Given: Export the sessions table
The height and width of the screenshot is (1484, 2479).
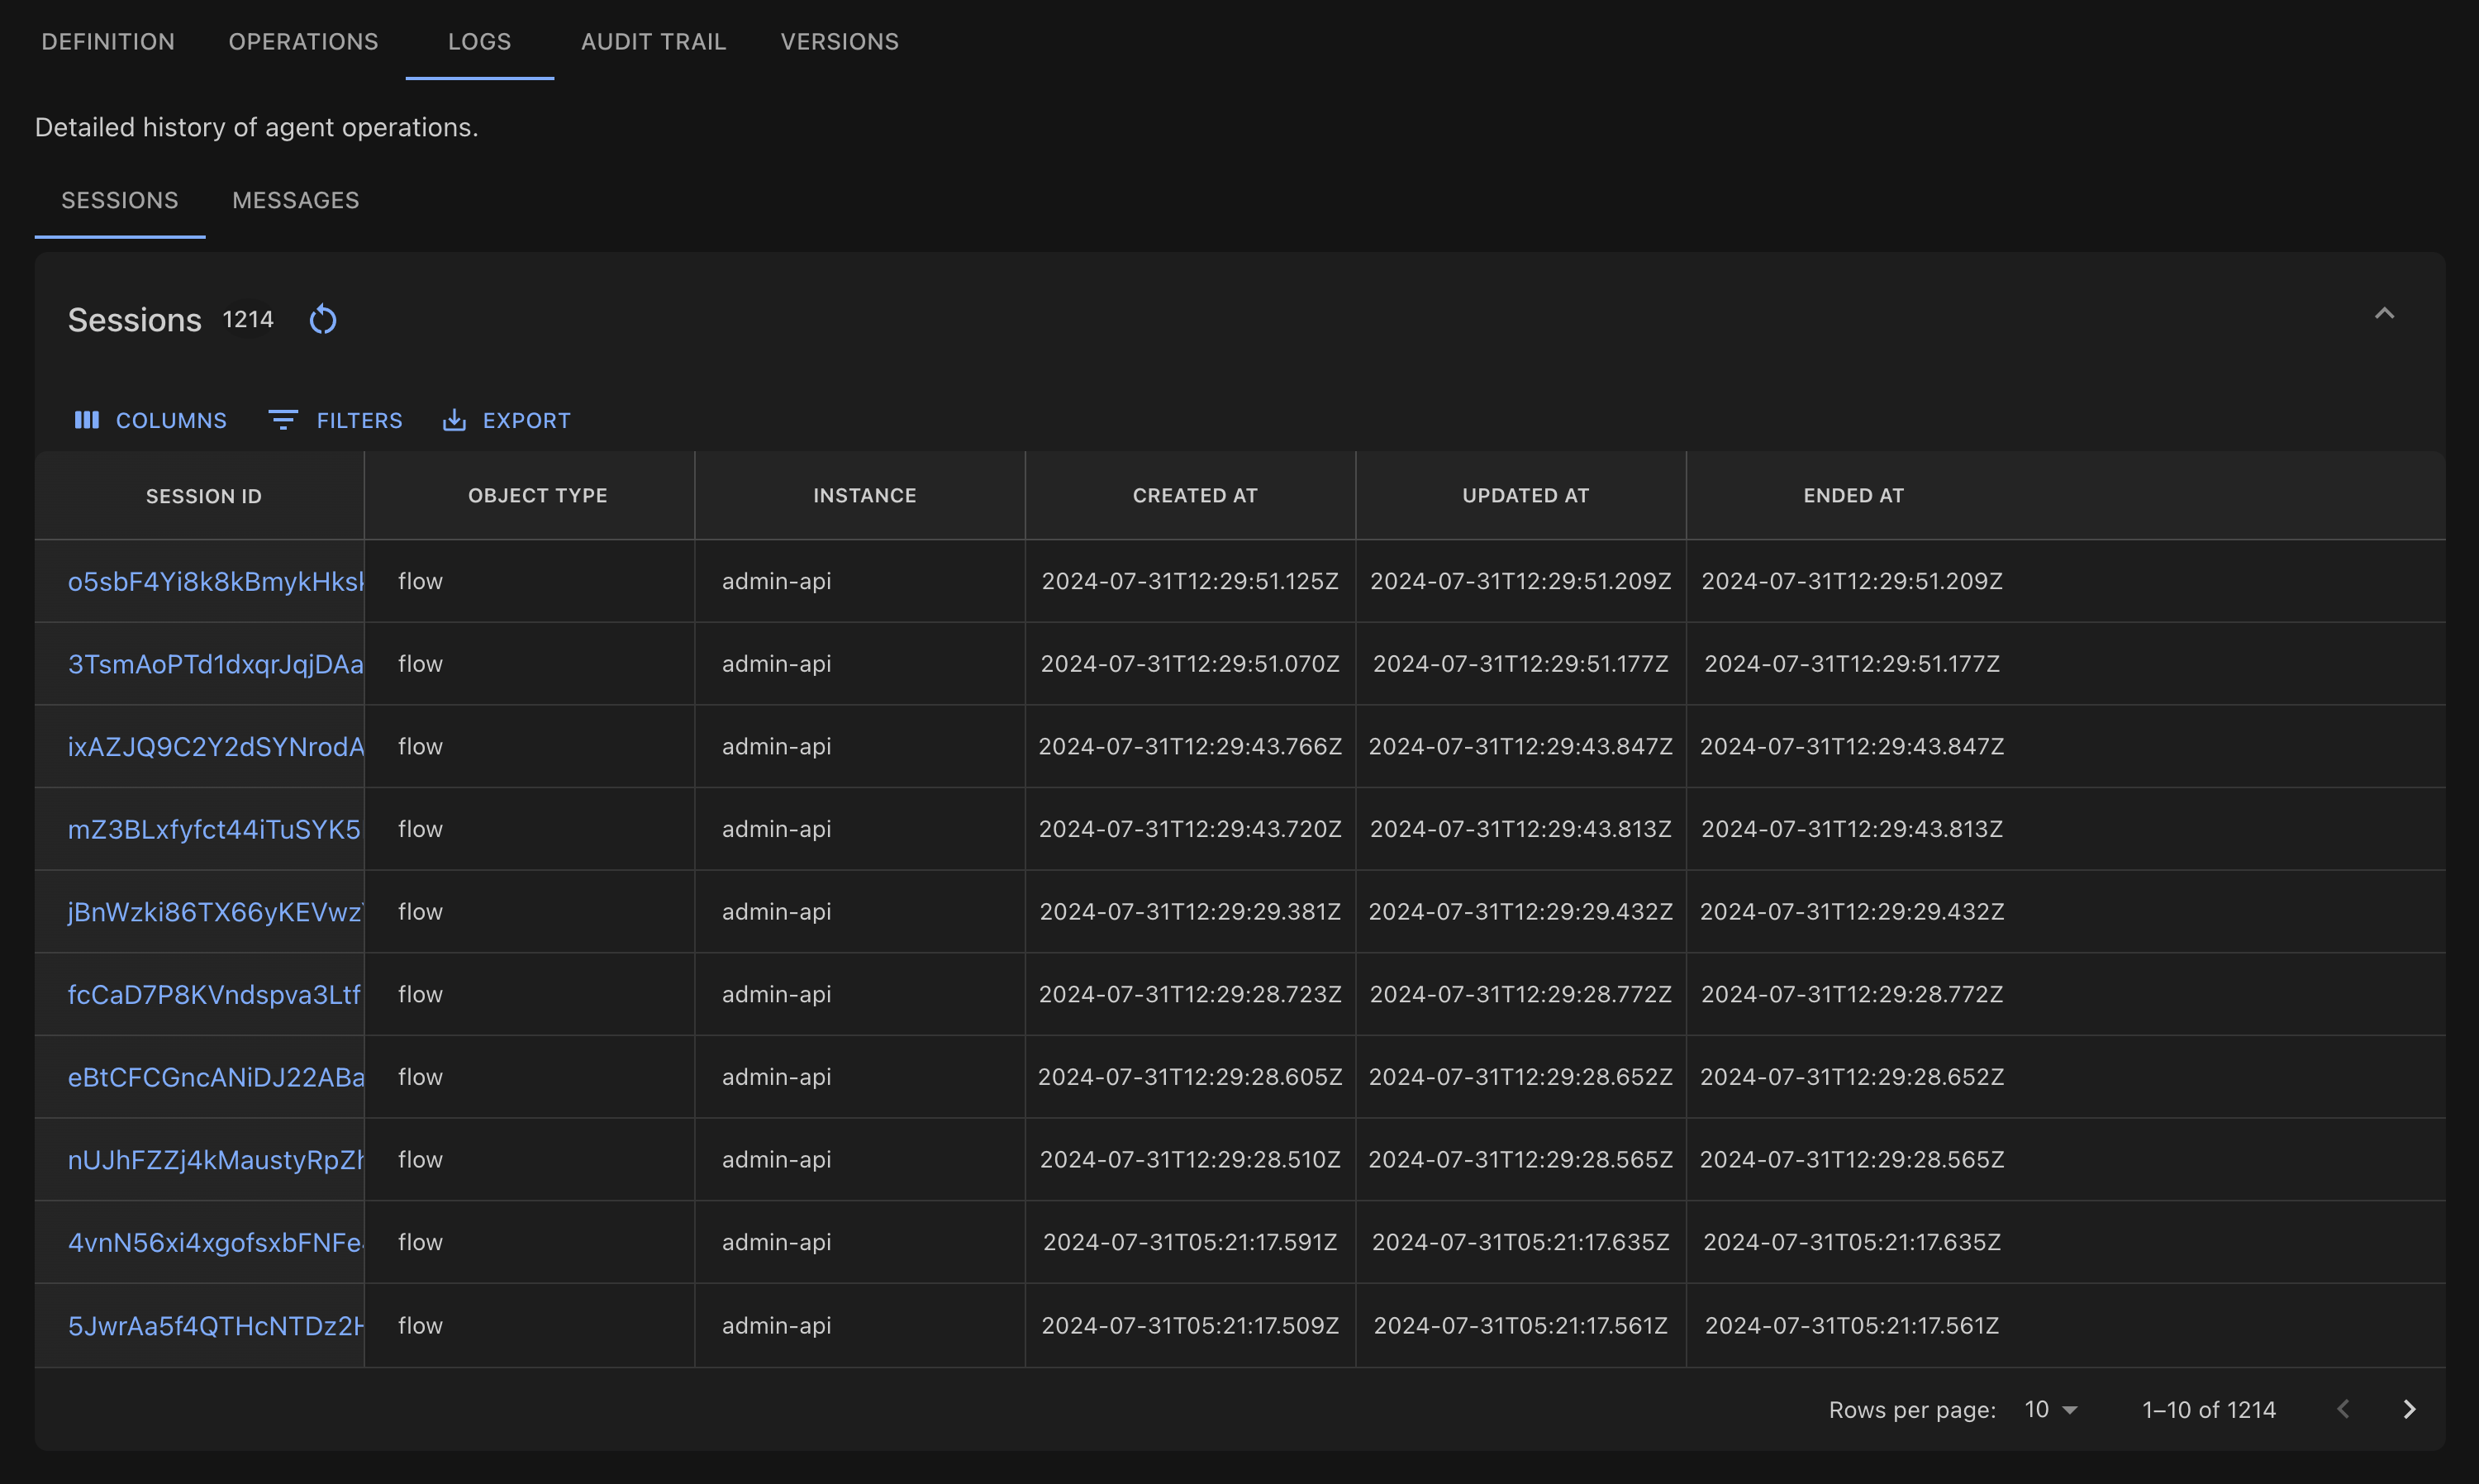Looking at the screenshot, I should [506, 420].
